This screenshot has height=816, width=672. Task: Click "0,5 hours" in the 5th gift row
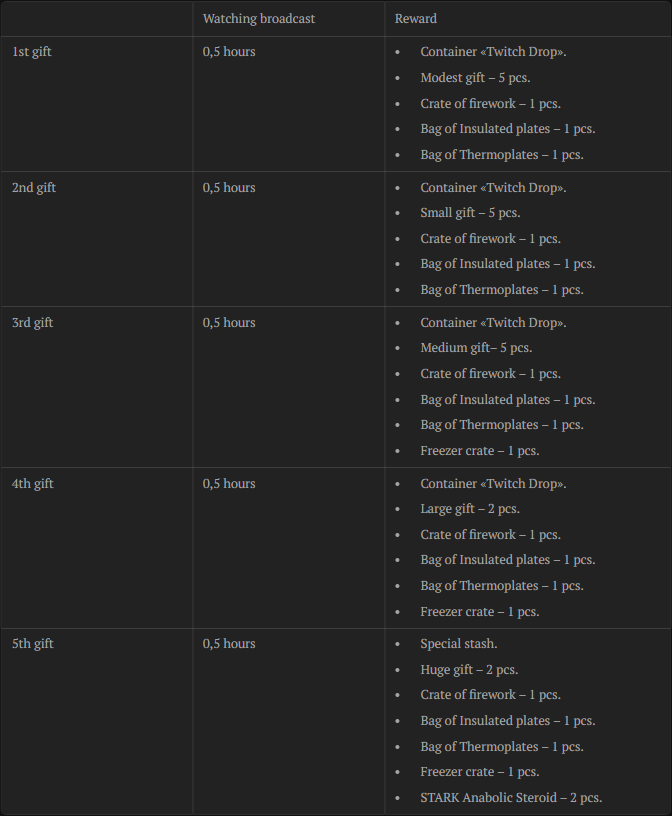229,644
